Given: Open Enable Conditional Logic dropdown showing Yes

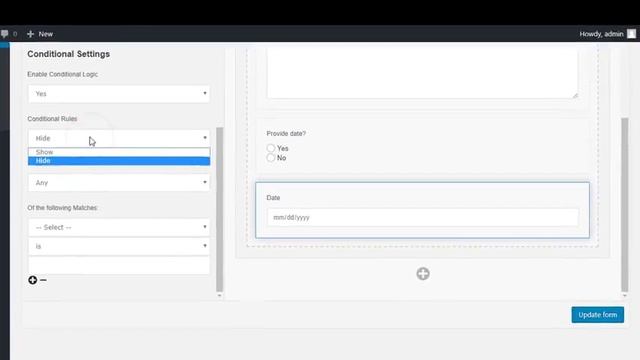Looking at the screenshot, I should [x=119, y=93].
